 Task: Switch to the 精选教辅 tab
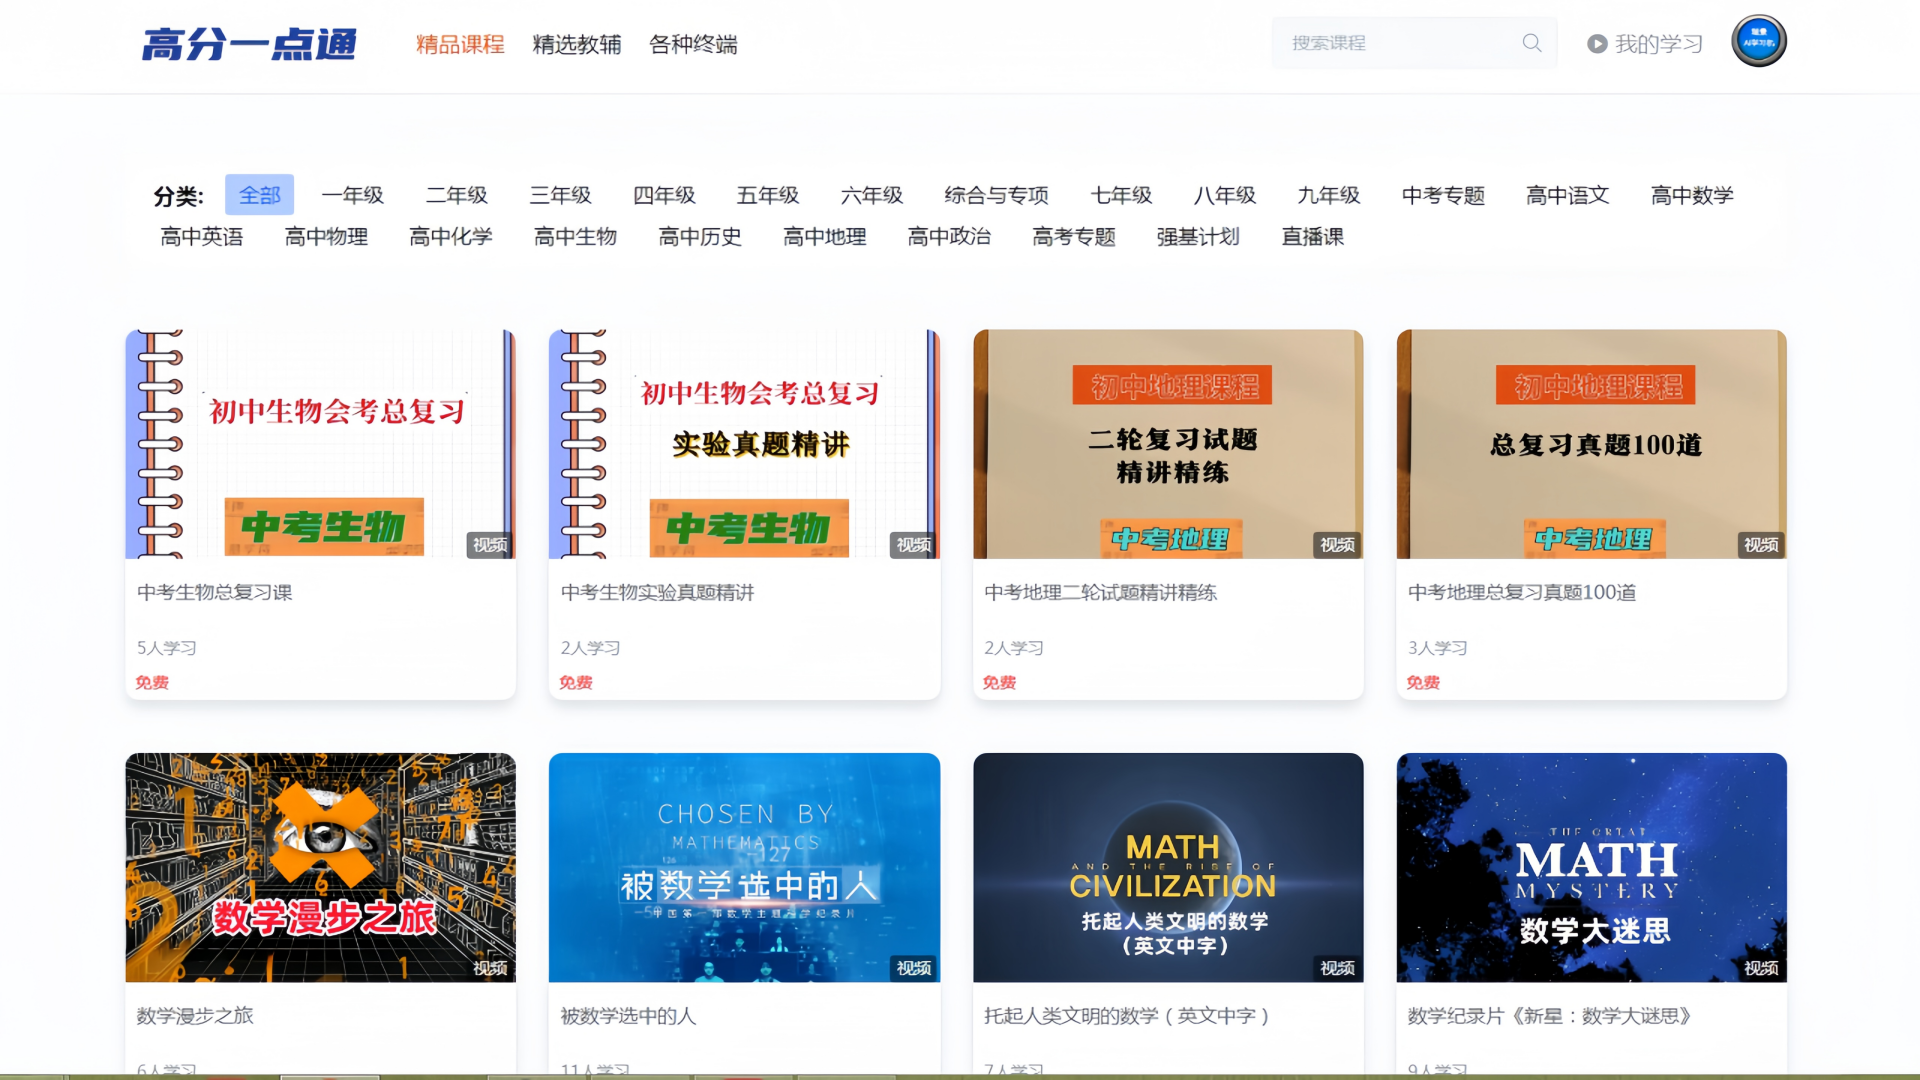(577, 44)
